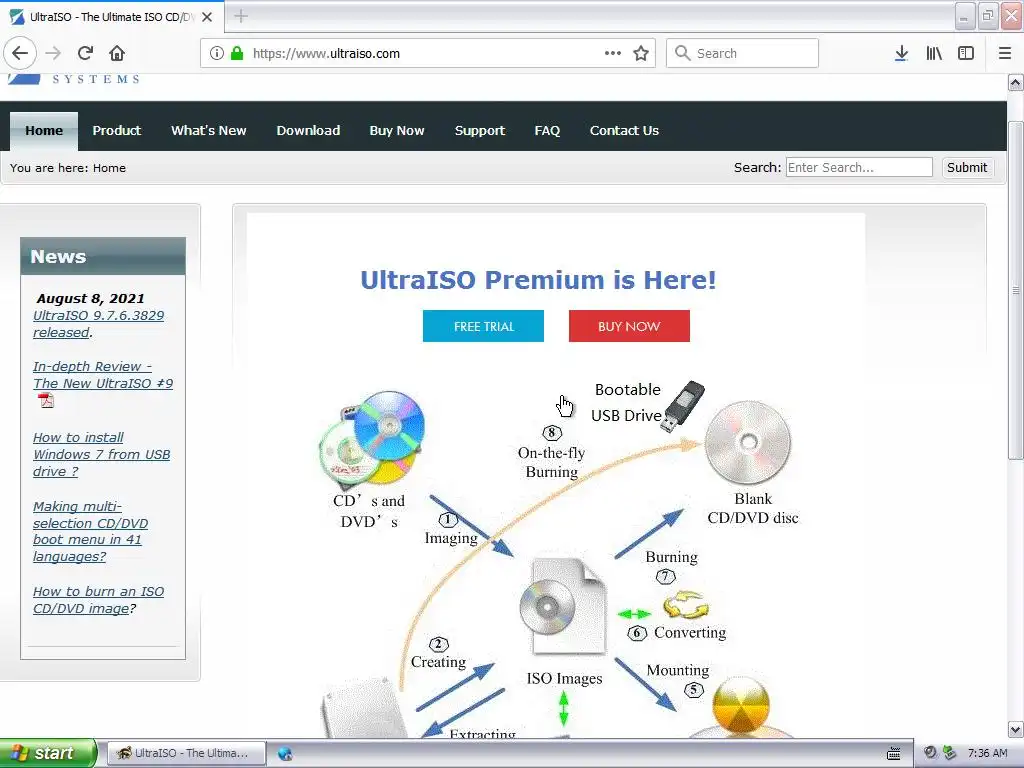Image resolution: width=1024 pixels, height=768 pixels.
Task: Click the gold Mounting disc icon
Action: coord(741,706)
